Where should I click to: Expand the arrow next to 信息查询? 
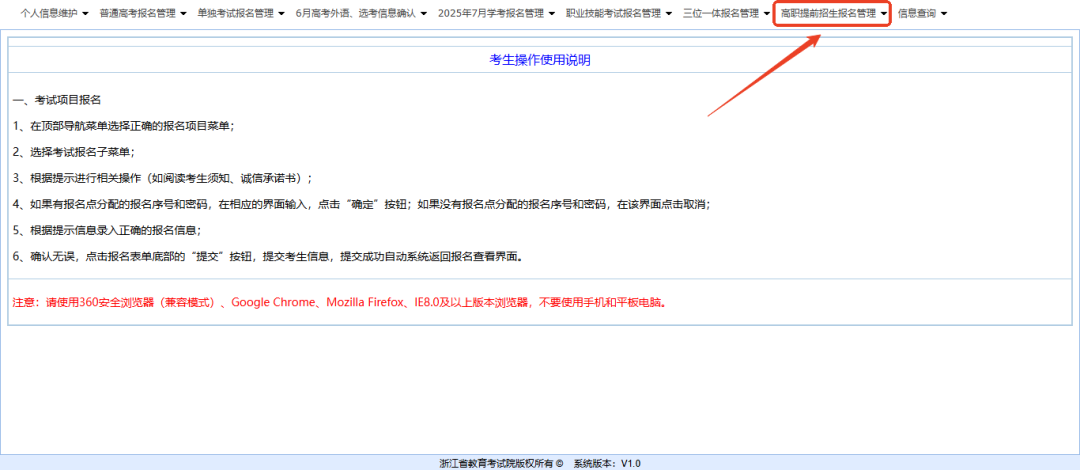pos(944,14)
